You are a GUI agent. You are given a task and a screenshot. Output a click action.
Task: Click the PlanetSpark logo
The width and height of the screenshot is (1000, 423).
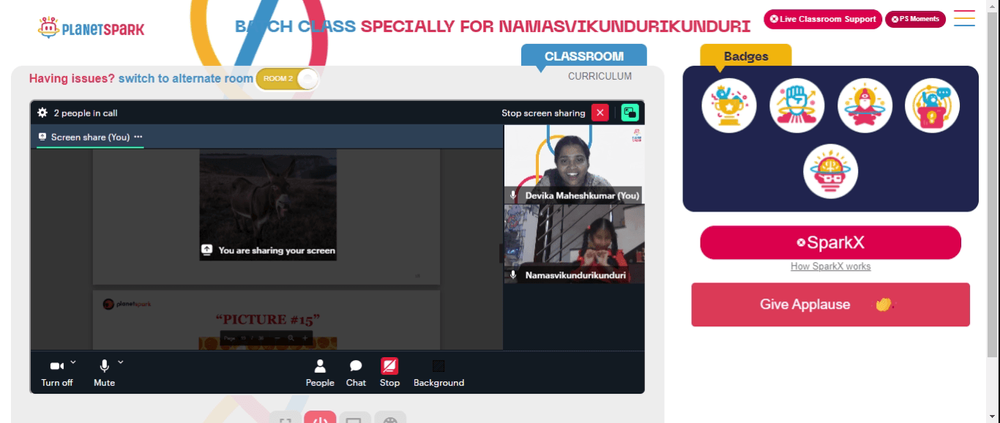coord(91,27)
